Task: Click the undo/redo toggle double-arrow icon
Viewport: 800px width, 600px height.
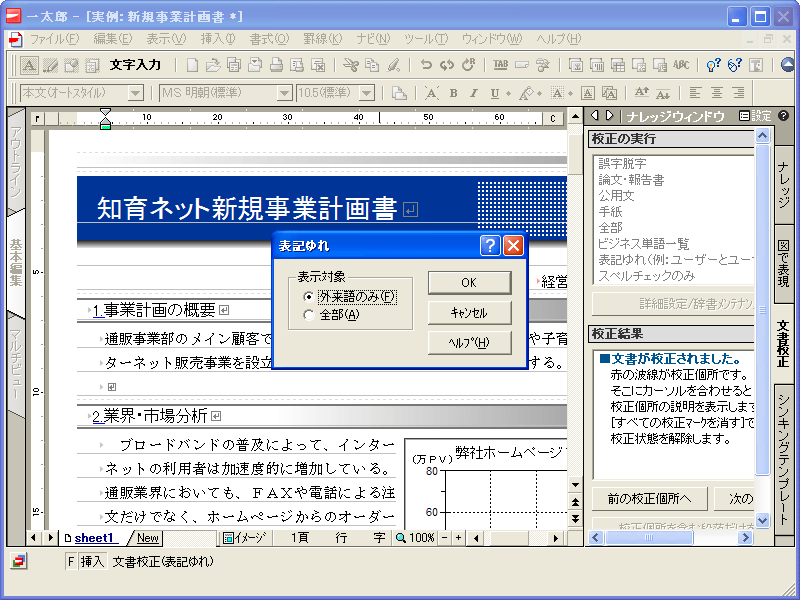Action: pos(447,65)
